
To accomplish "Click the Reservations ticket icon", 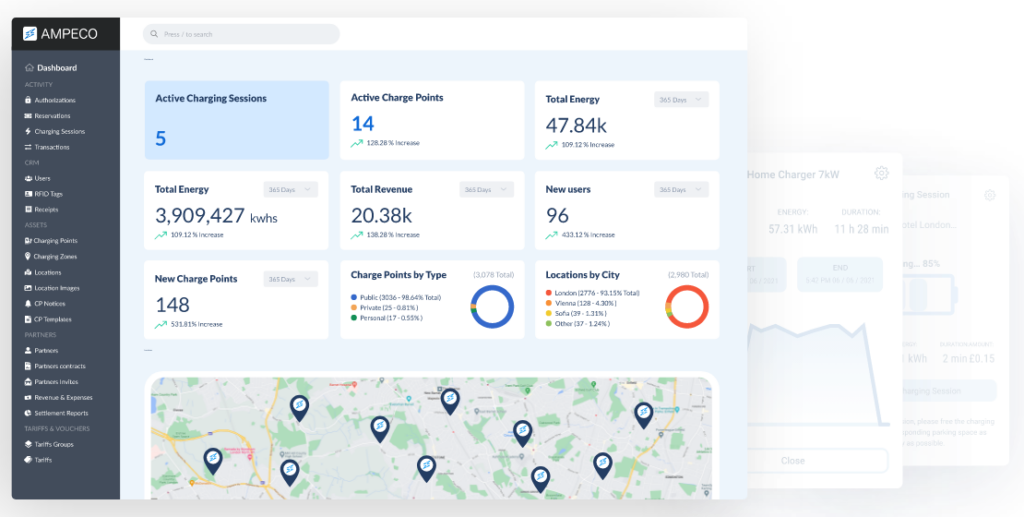I will pos(28,116).
